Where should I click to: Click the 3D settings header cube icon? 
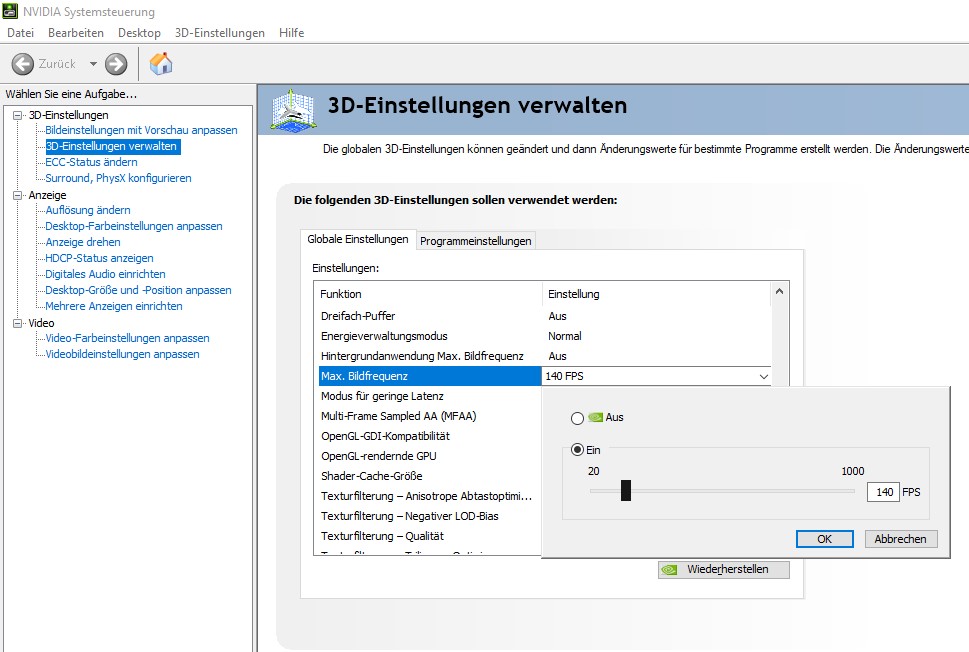tap(294, 111)
